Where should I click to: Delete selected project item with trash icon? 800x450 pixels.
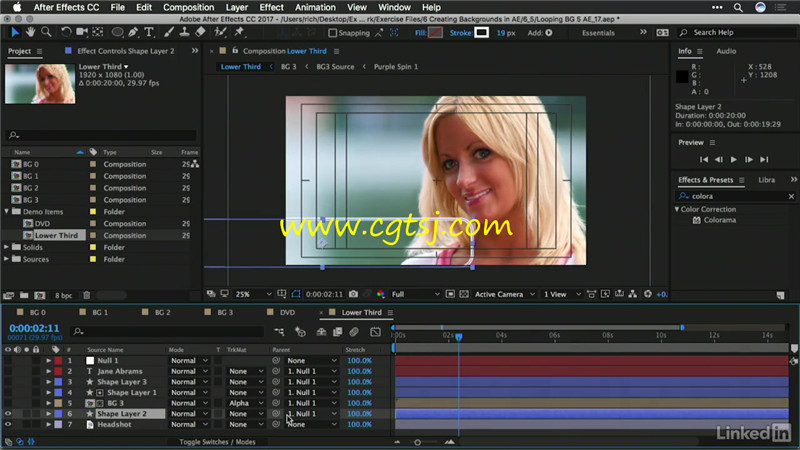[x=87, y=295]
